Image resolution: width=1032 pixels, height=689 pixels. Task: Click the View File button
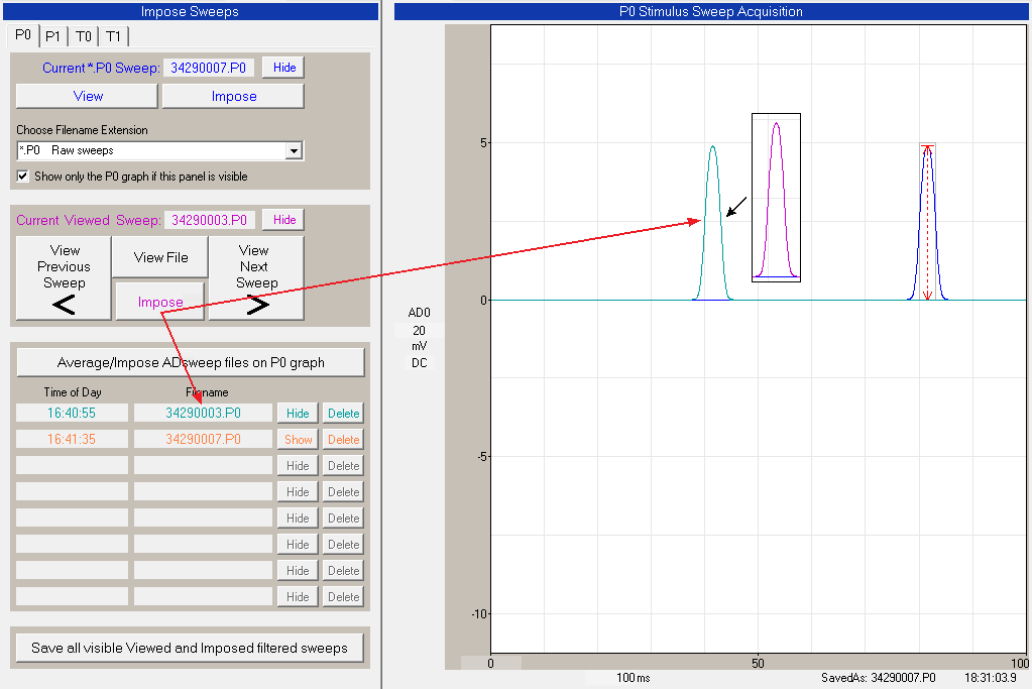[160, 257]
